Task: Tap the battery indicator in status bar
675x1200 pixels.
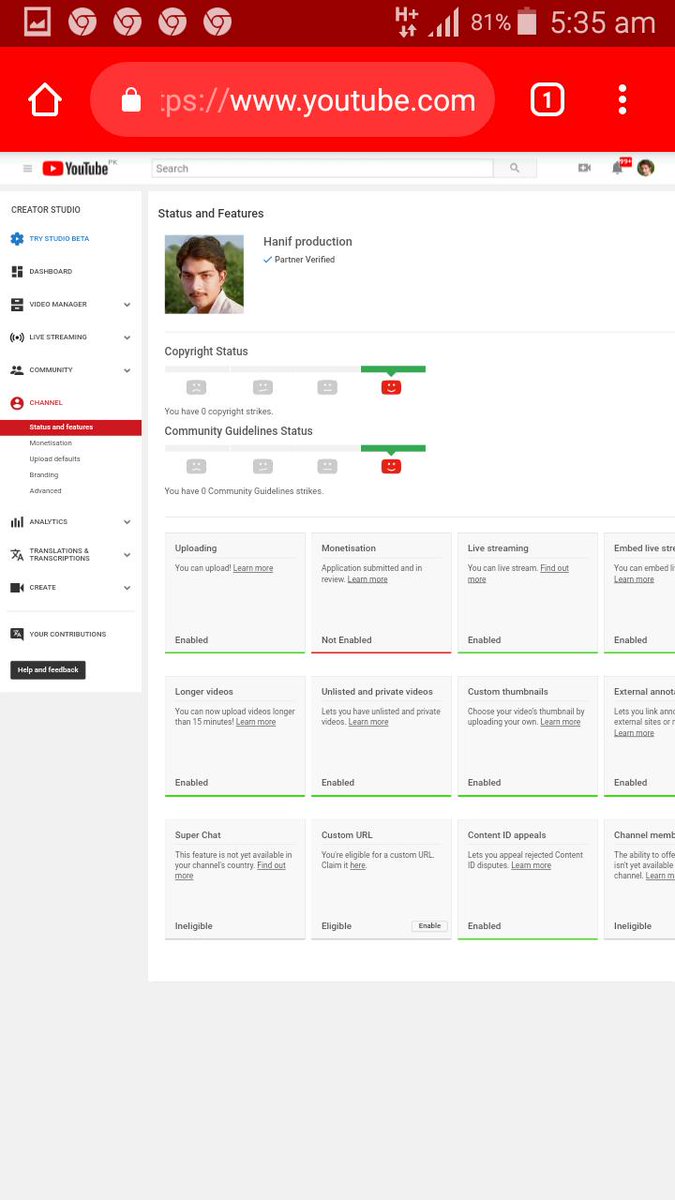Action: tap(527, 22)
